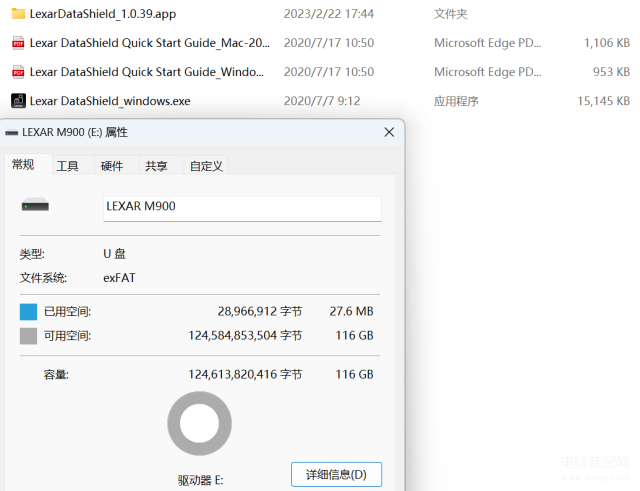640x491 pixels.
Task: Click the 已用空间 label
Action: pos(67,312)
